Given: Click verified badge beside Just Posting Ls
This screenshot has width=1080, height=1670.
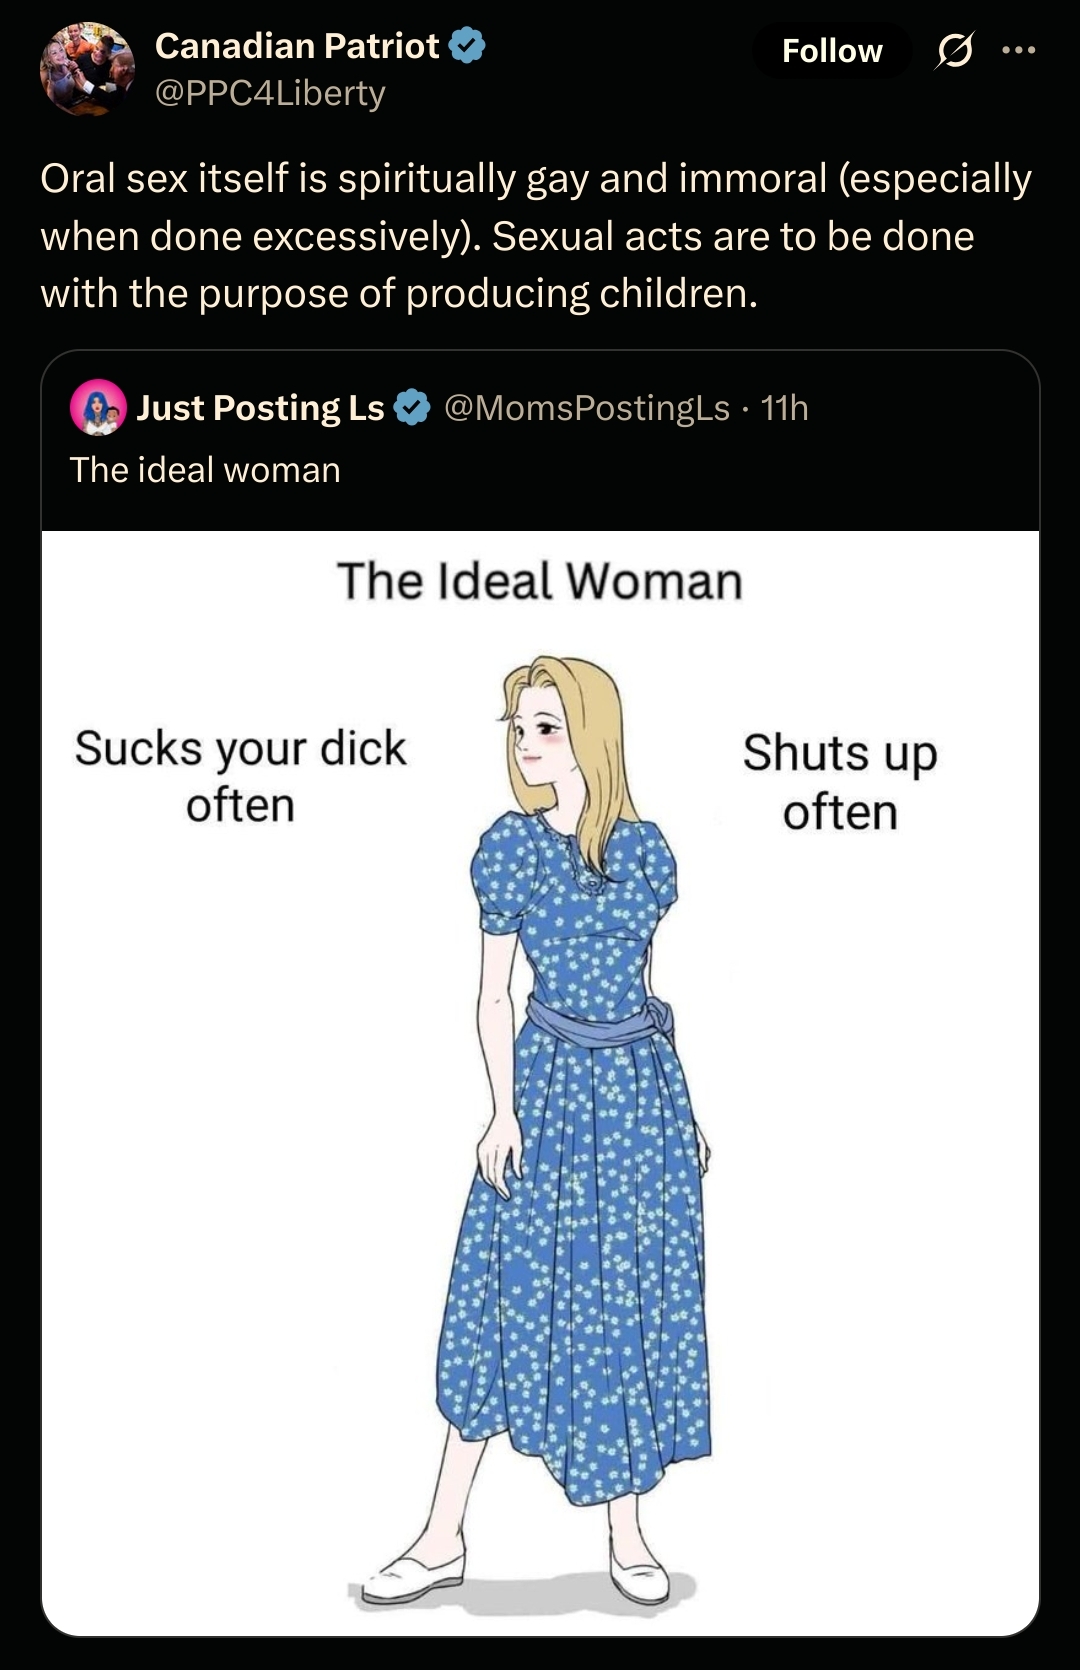Looking at the screenshot, I should coord(411,408).
